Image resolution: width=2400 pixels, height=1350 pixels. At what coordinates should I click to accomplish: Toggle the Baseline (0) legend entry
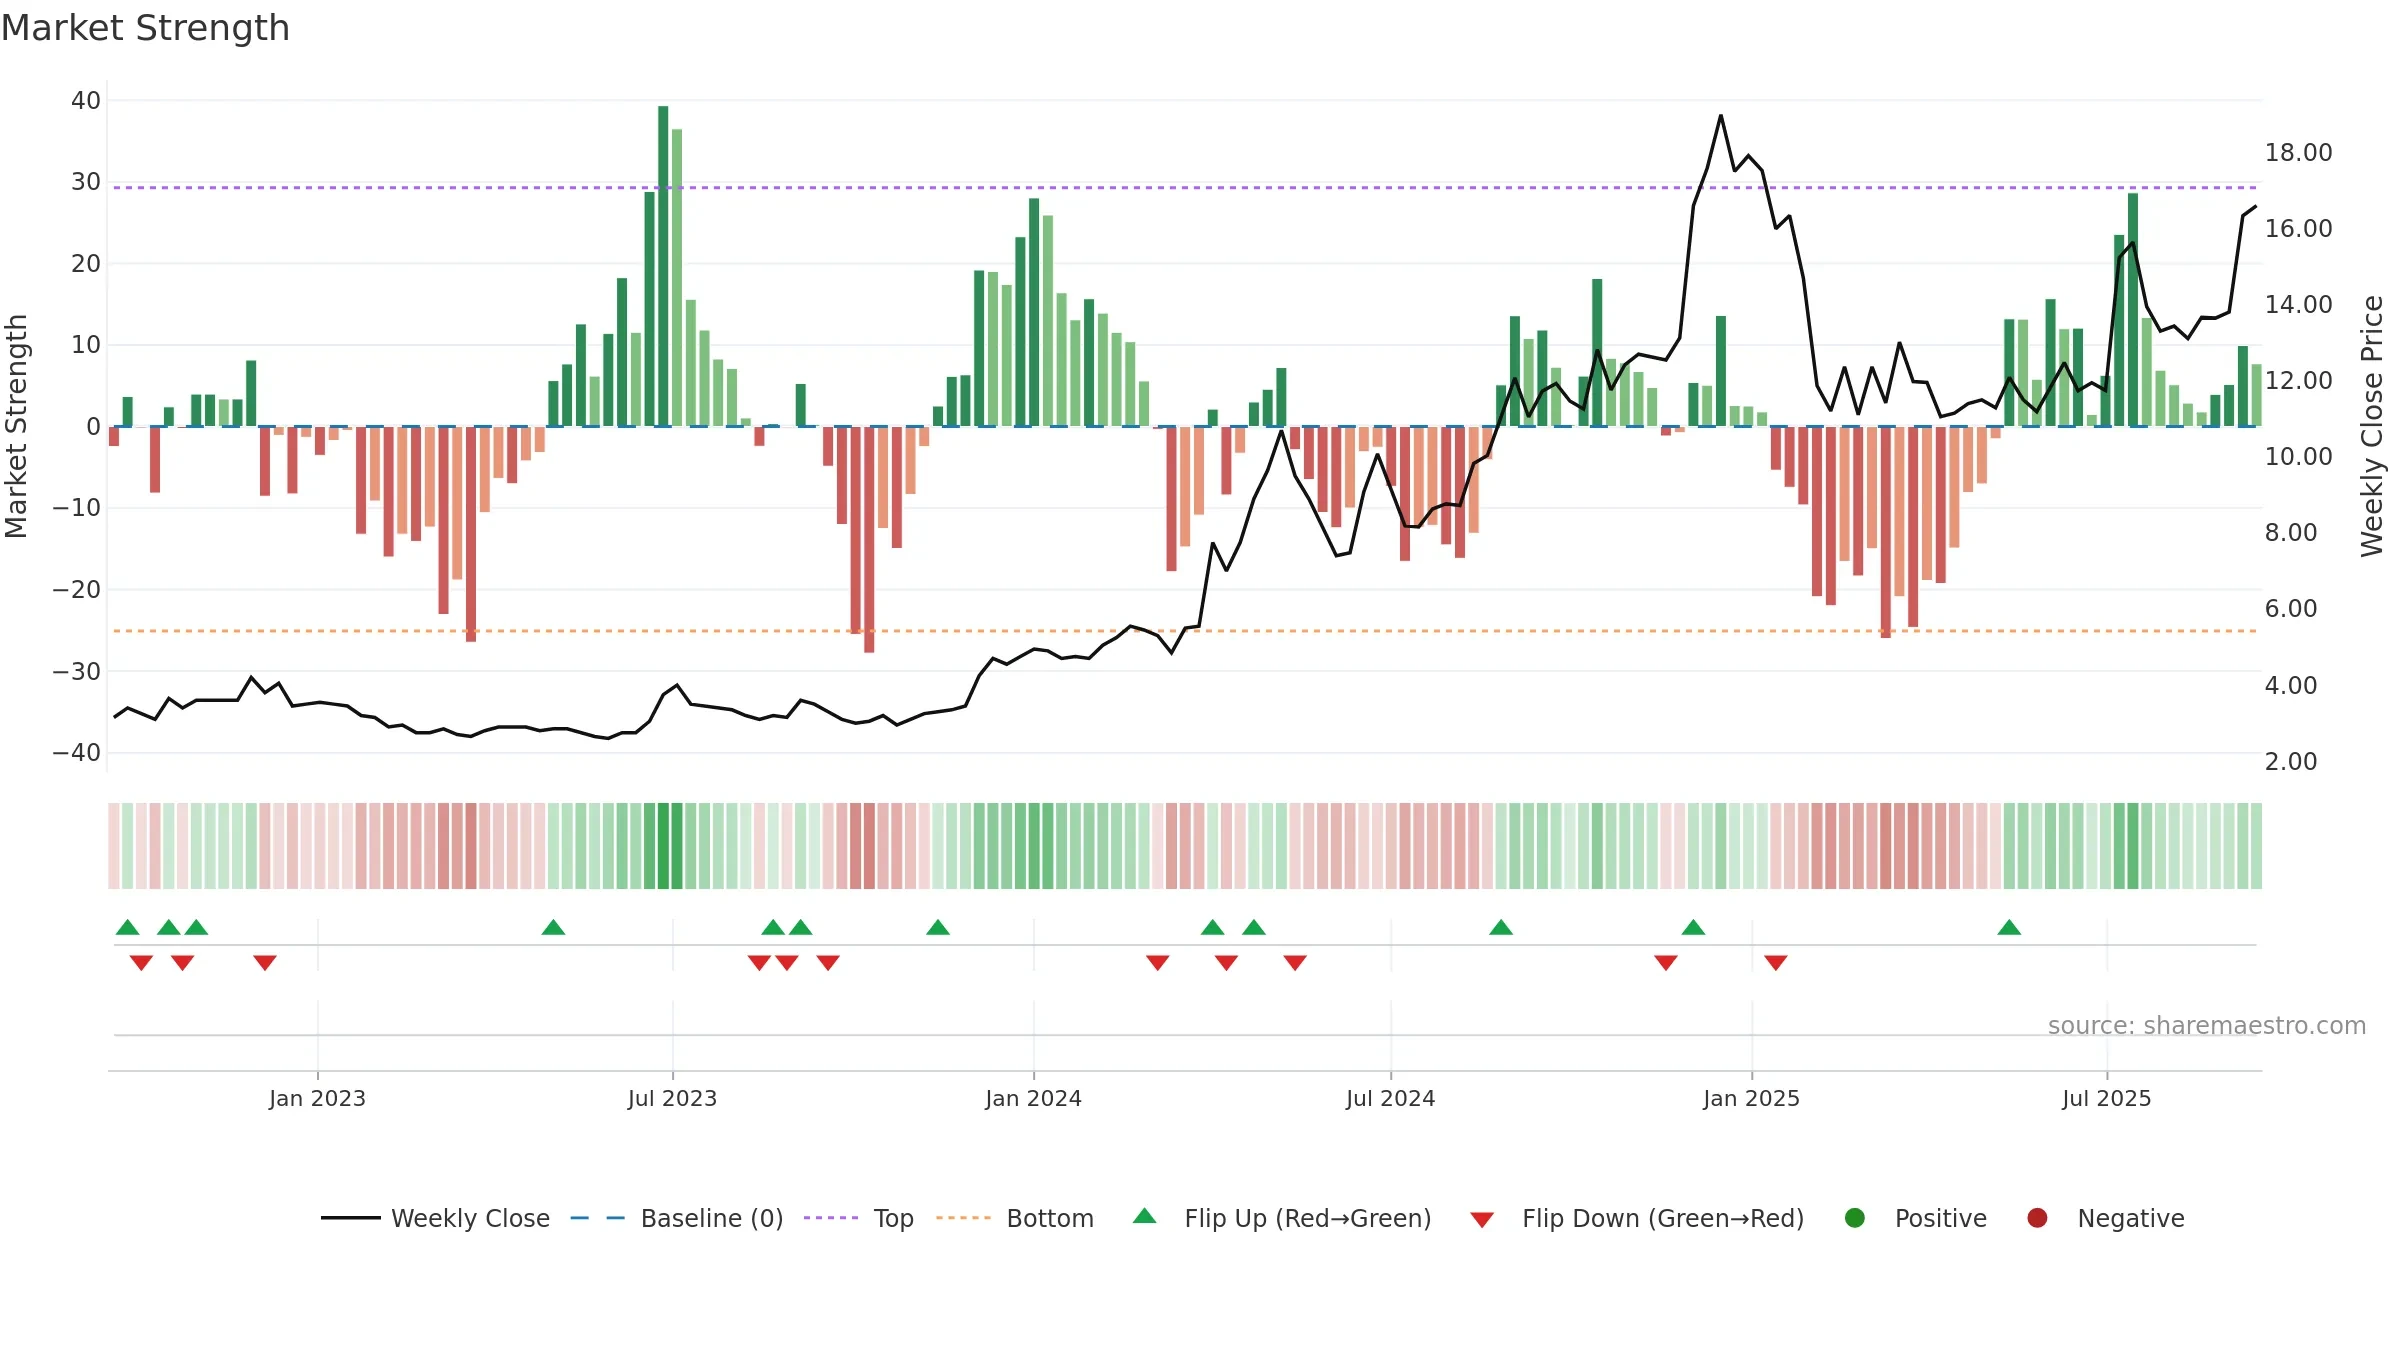[x=677, y=1218]
